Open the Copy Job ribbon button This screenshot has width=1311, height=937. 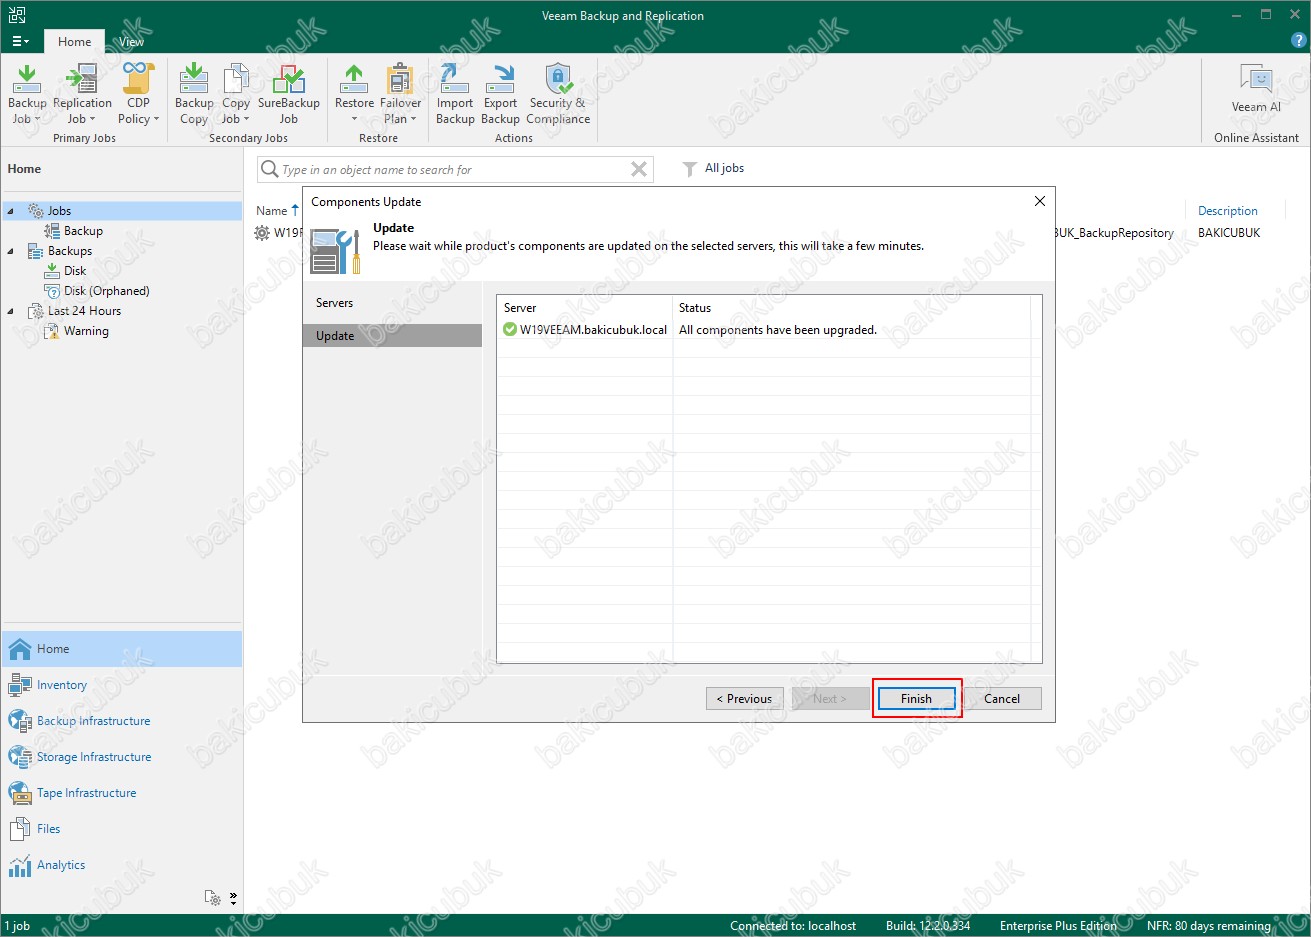tap(236, 94)
